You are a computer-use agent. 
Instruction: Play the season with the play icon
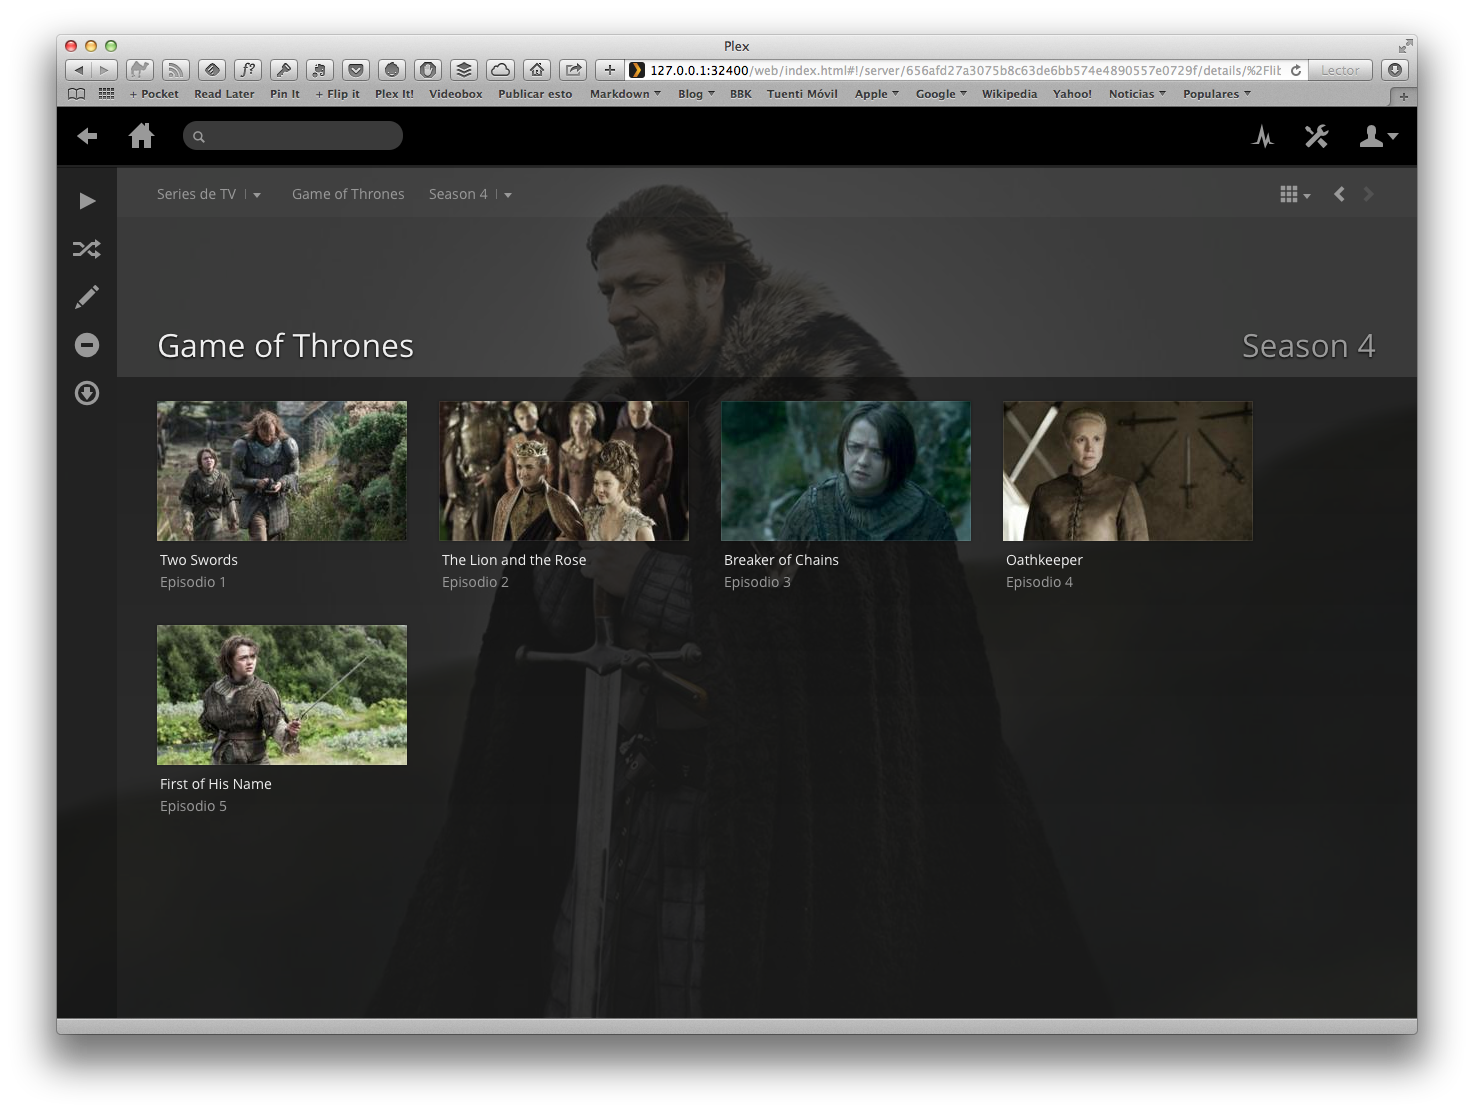(x=87, y=201)
